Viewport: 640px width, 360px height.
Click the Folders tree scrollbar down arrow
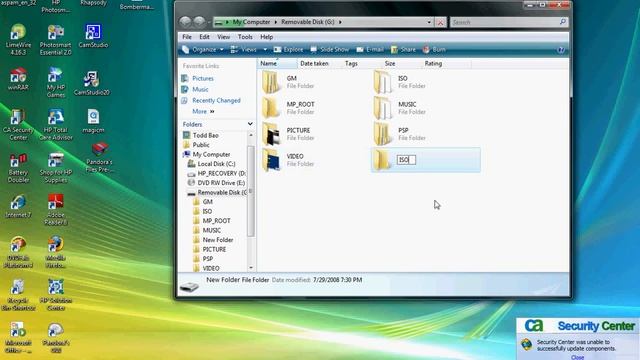coord(251,268)
